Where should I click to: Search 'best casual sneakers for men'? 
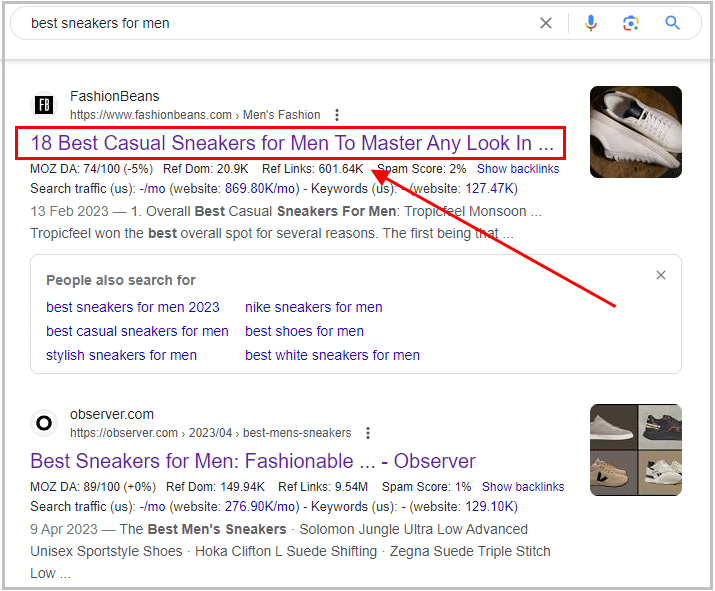(137, 331)
